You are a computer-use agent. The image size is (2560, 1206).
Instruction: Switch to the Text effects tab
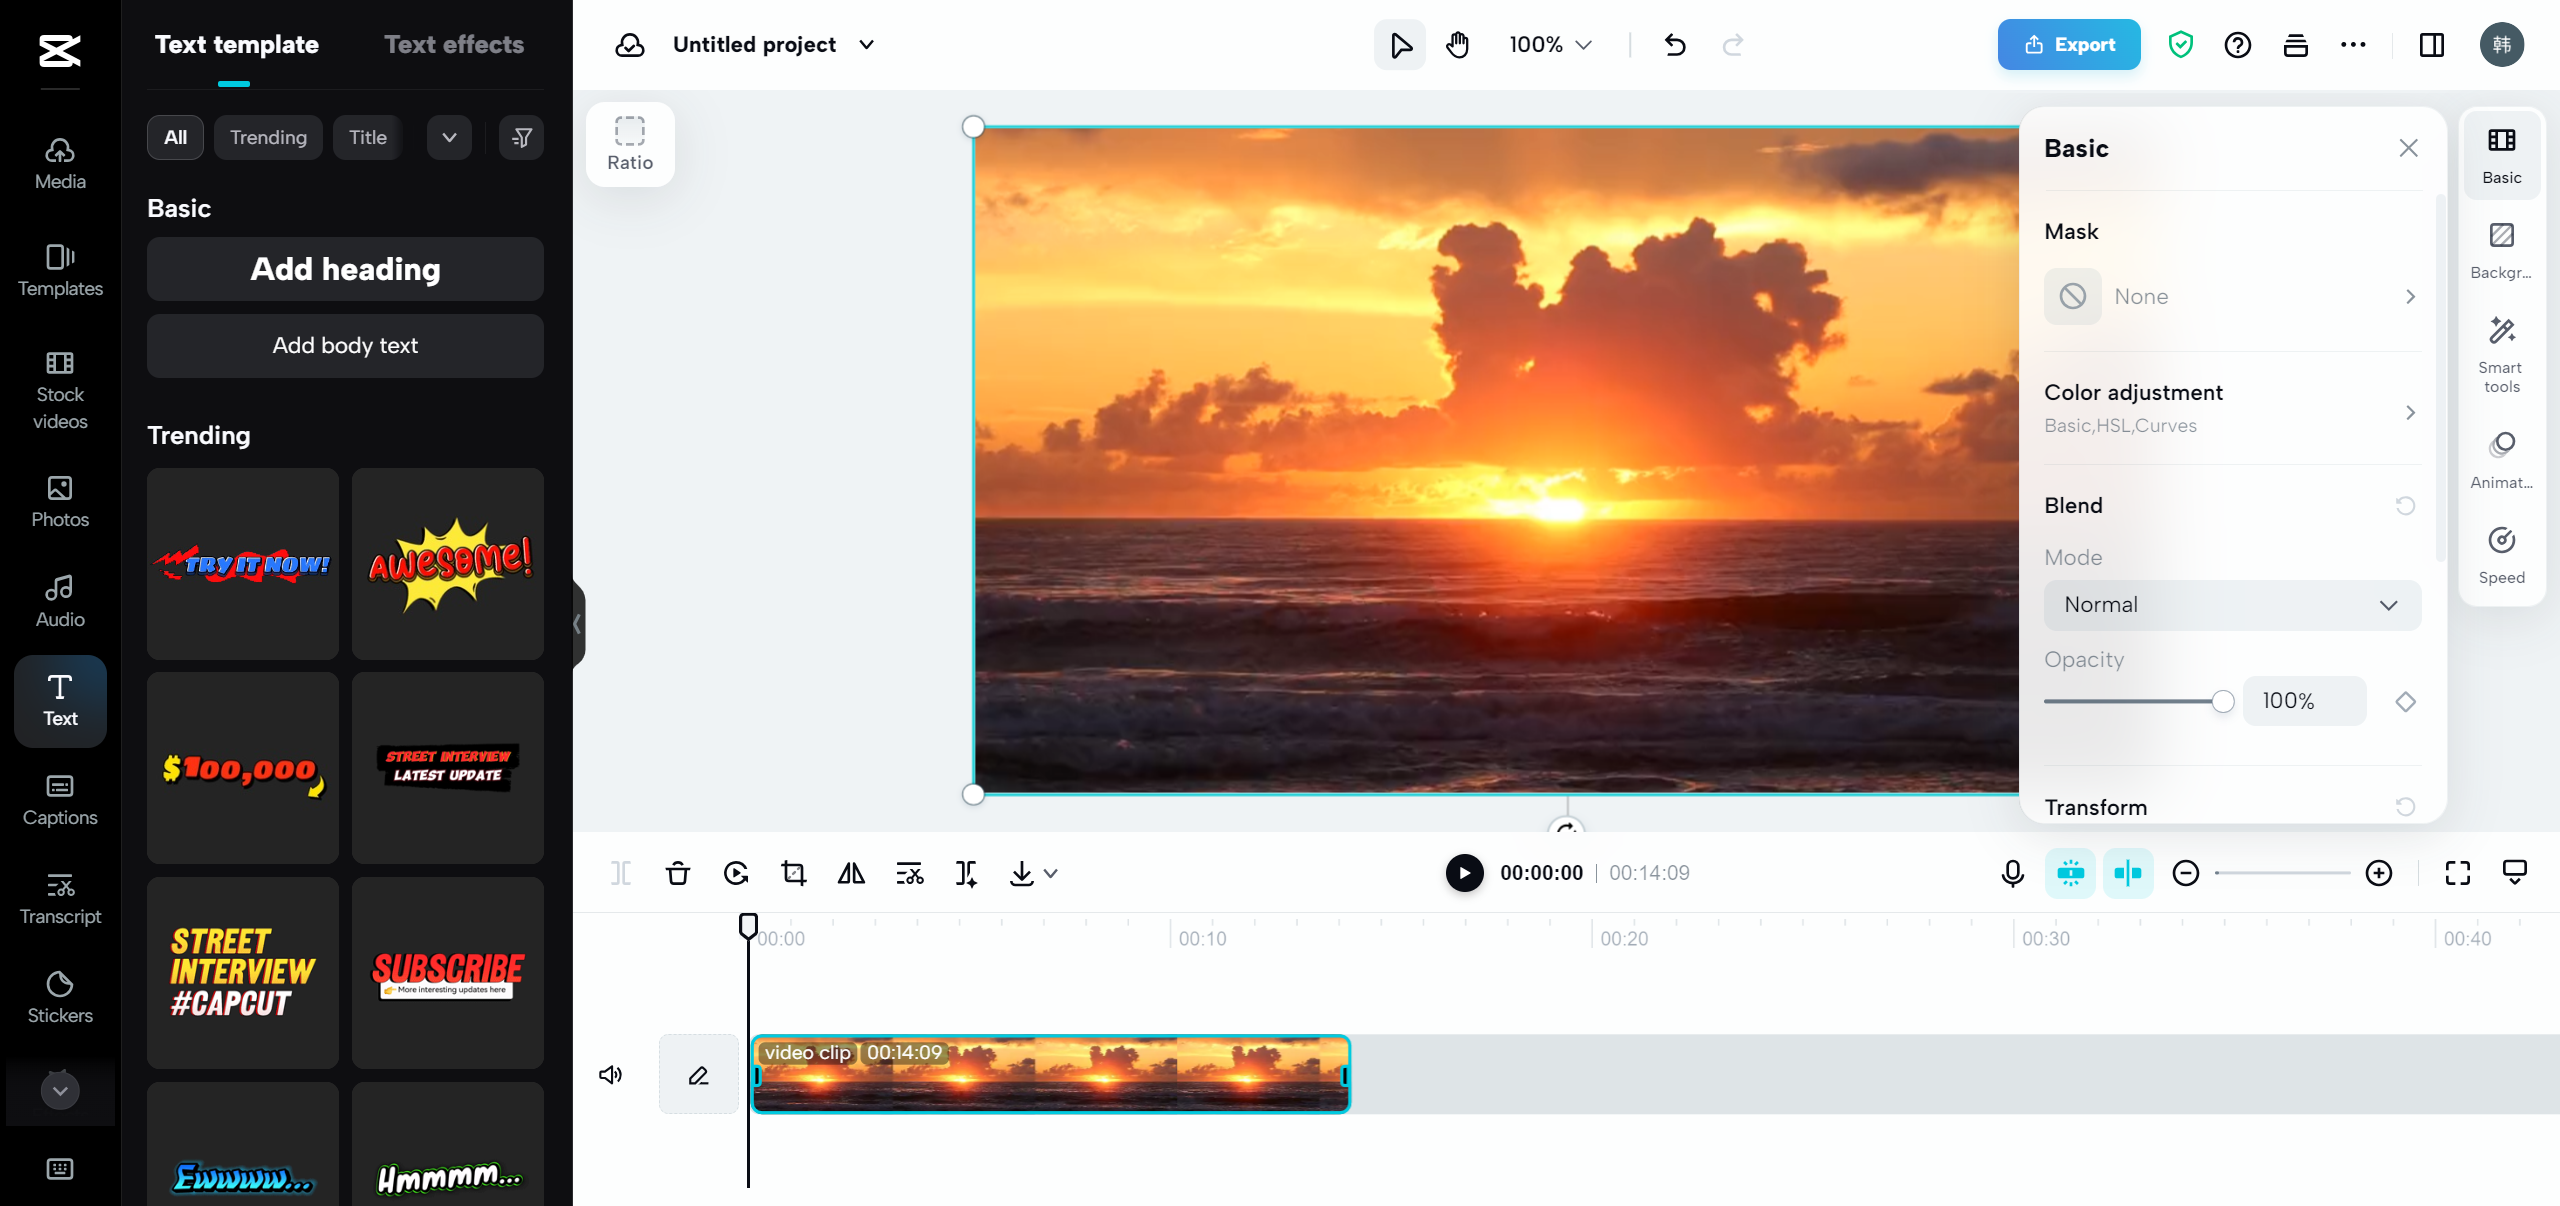[x=454, y=44]
